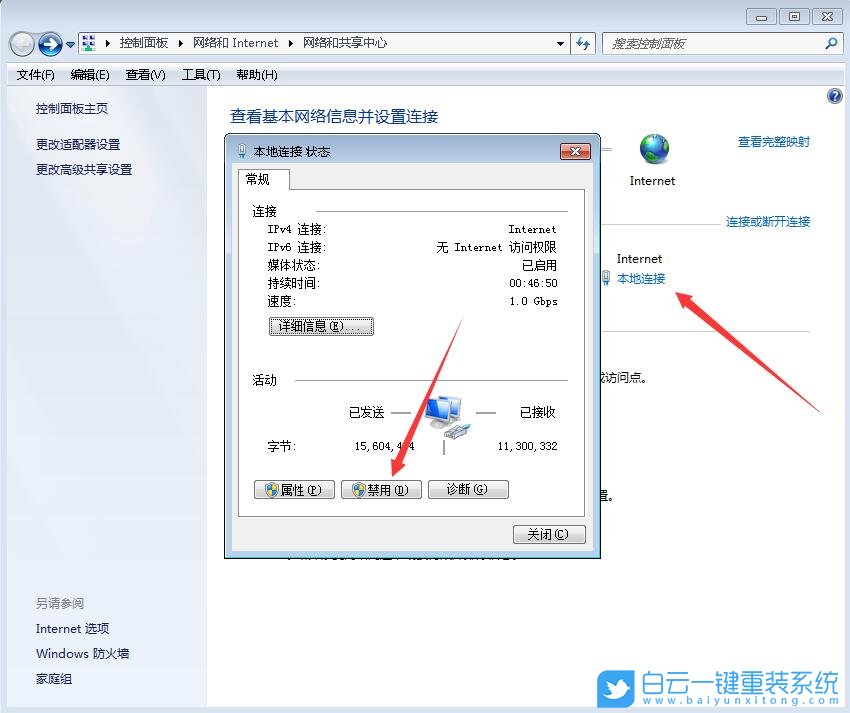Click the computer connection graphic in 活动 section
The height and width of the screenshot is (713, 850).
coord(445,413)
